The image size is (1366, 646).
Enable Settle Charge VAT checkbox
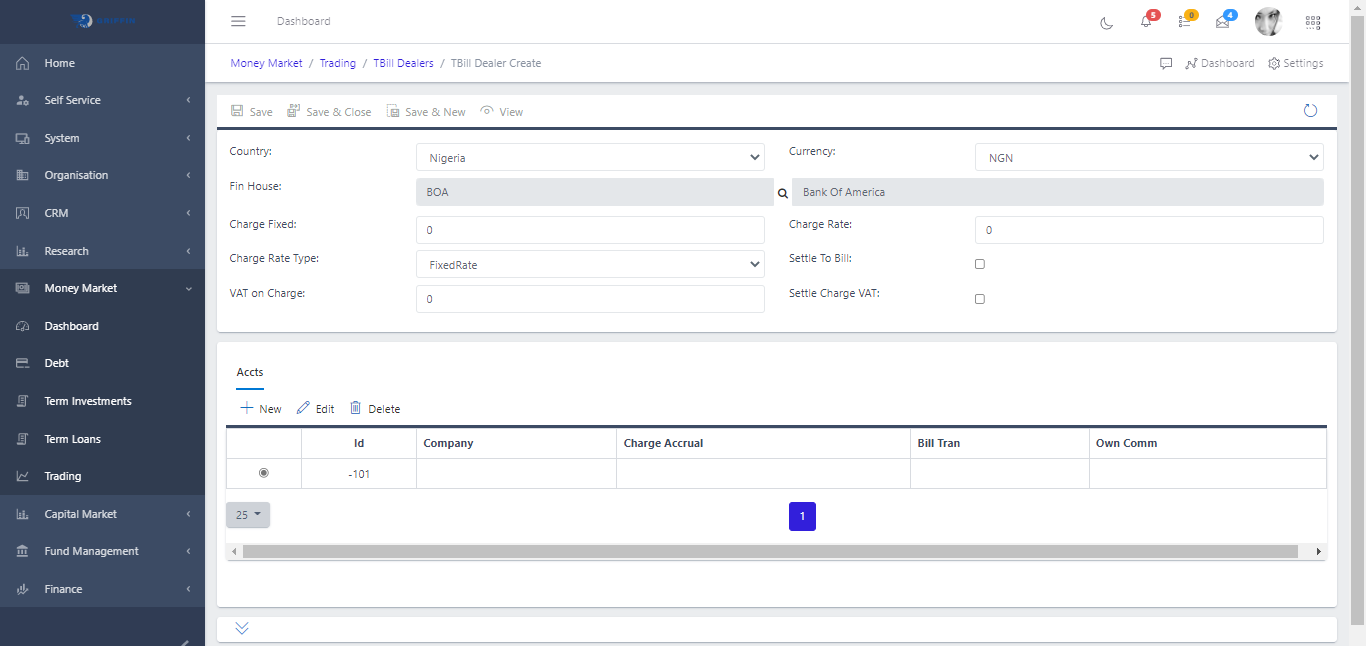point(980,299)
